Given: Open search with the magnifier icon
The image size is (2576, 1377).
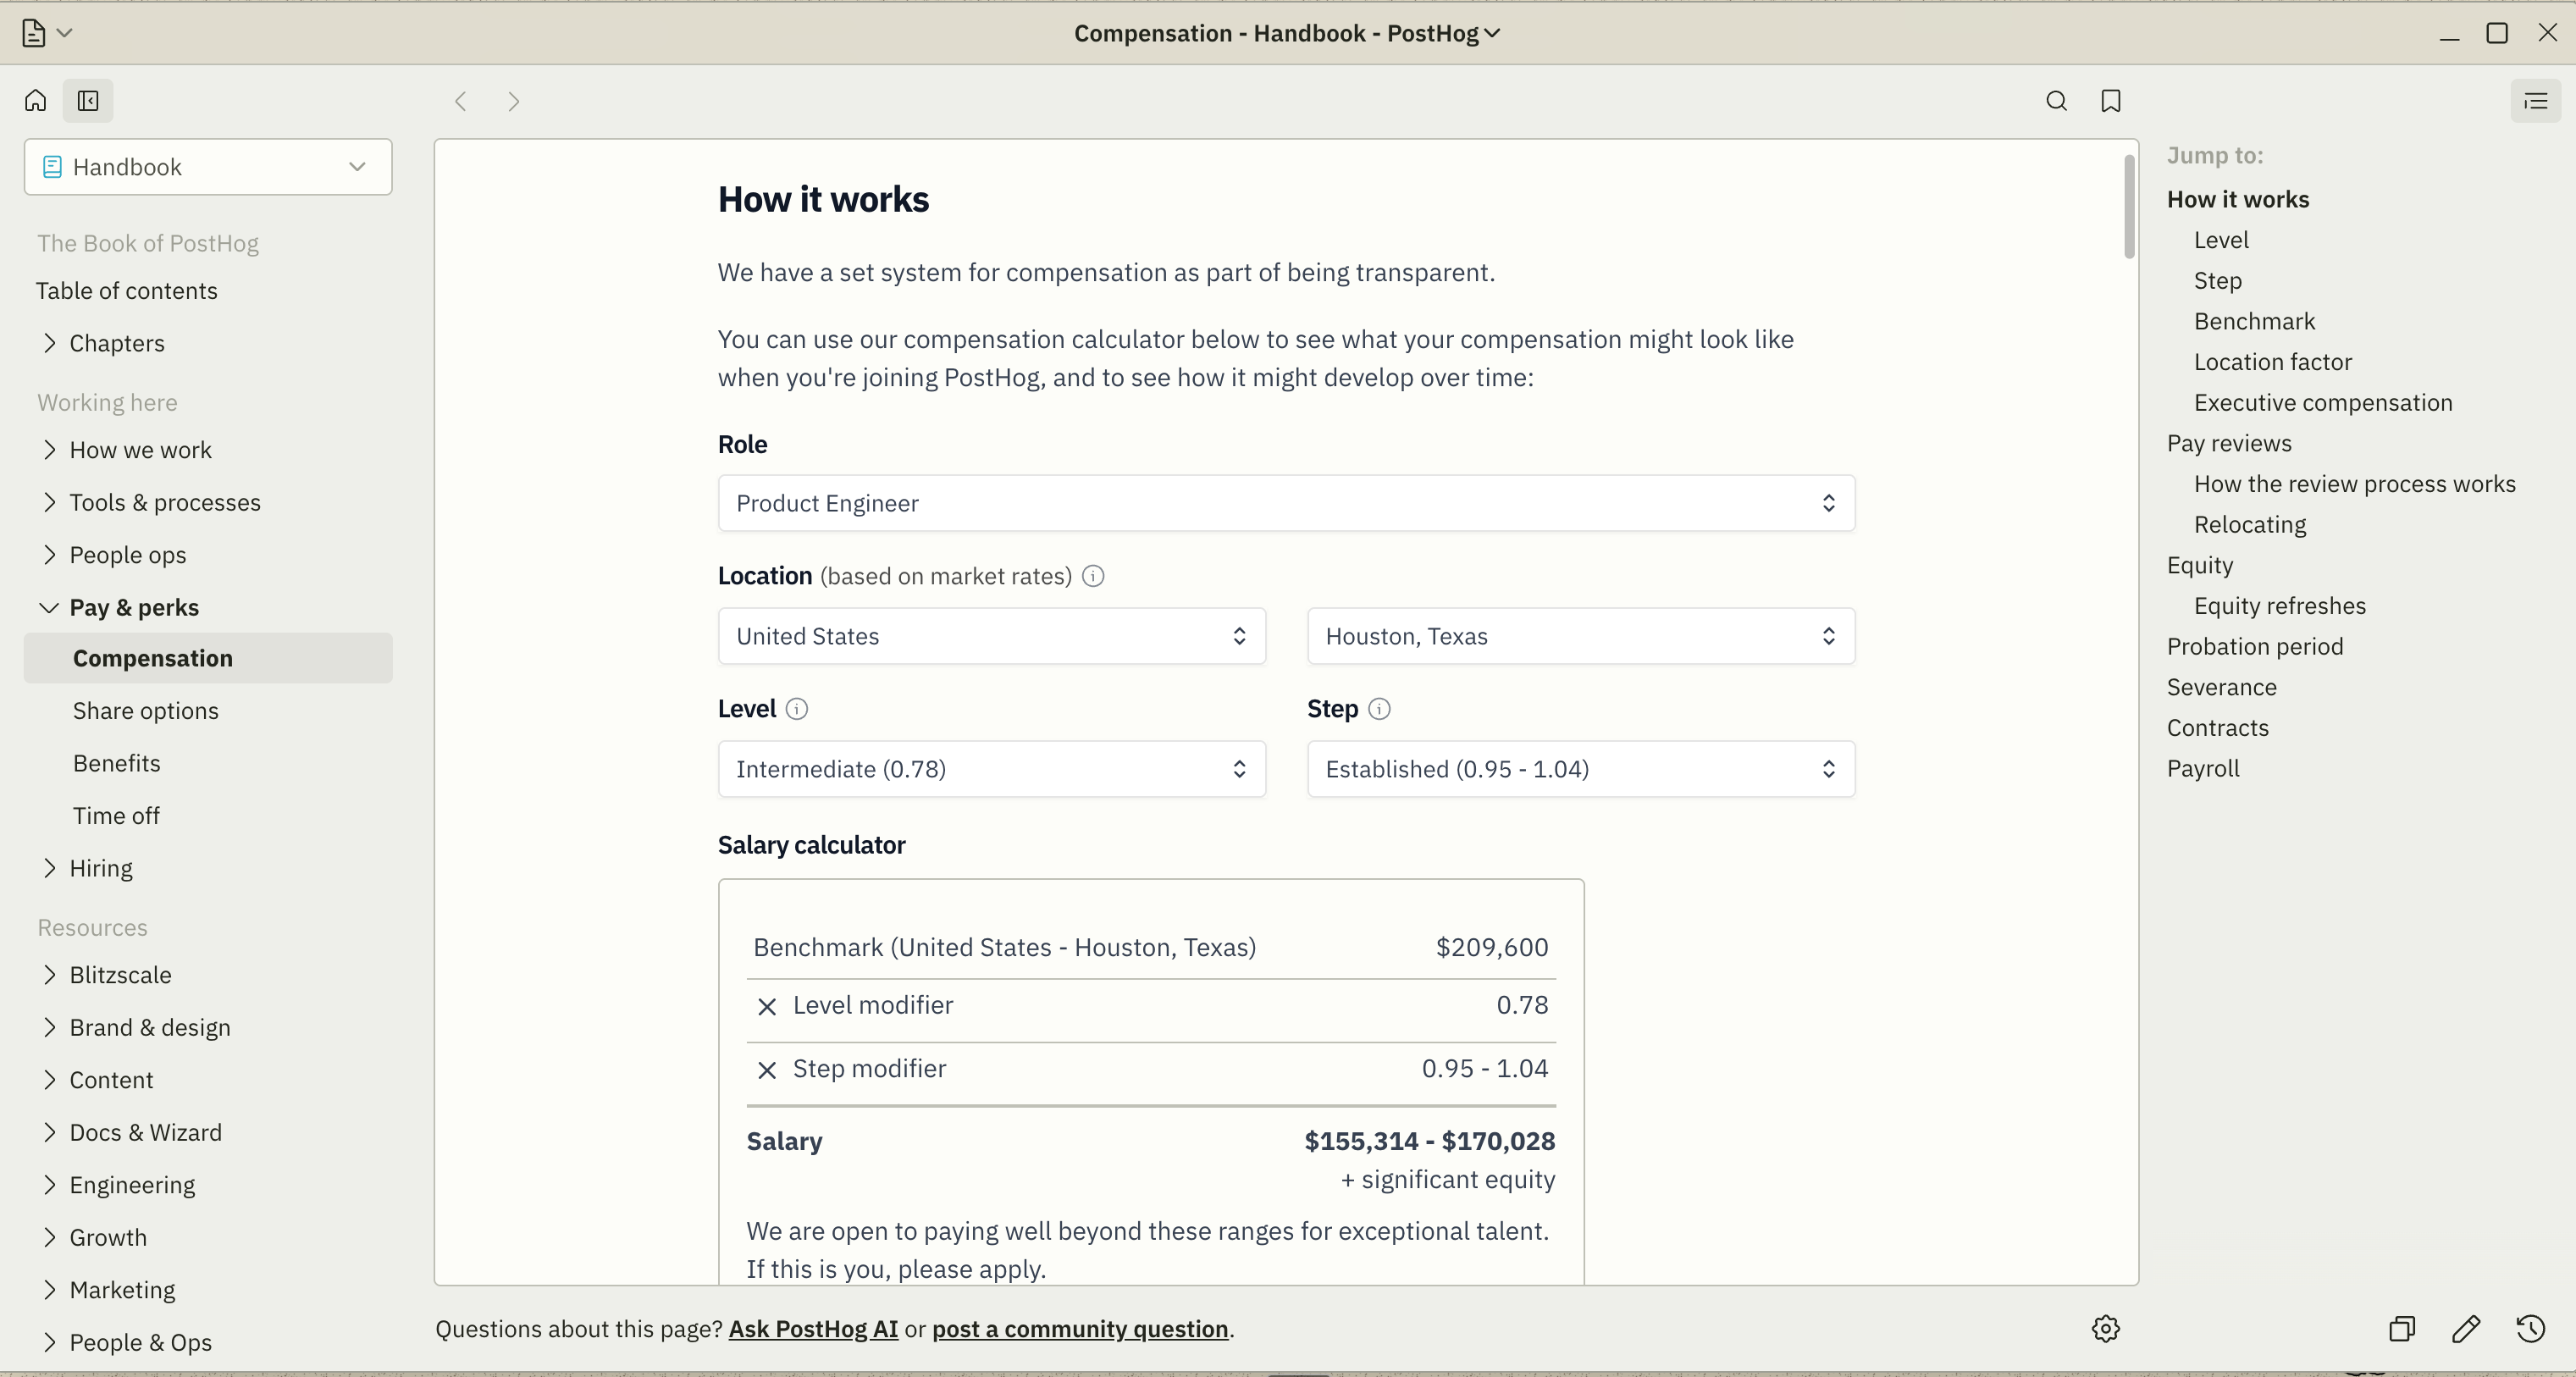Looking at the screenshot, I should coord(2056,101).
